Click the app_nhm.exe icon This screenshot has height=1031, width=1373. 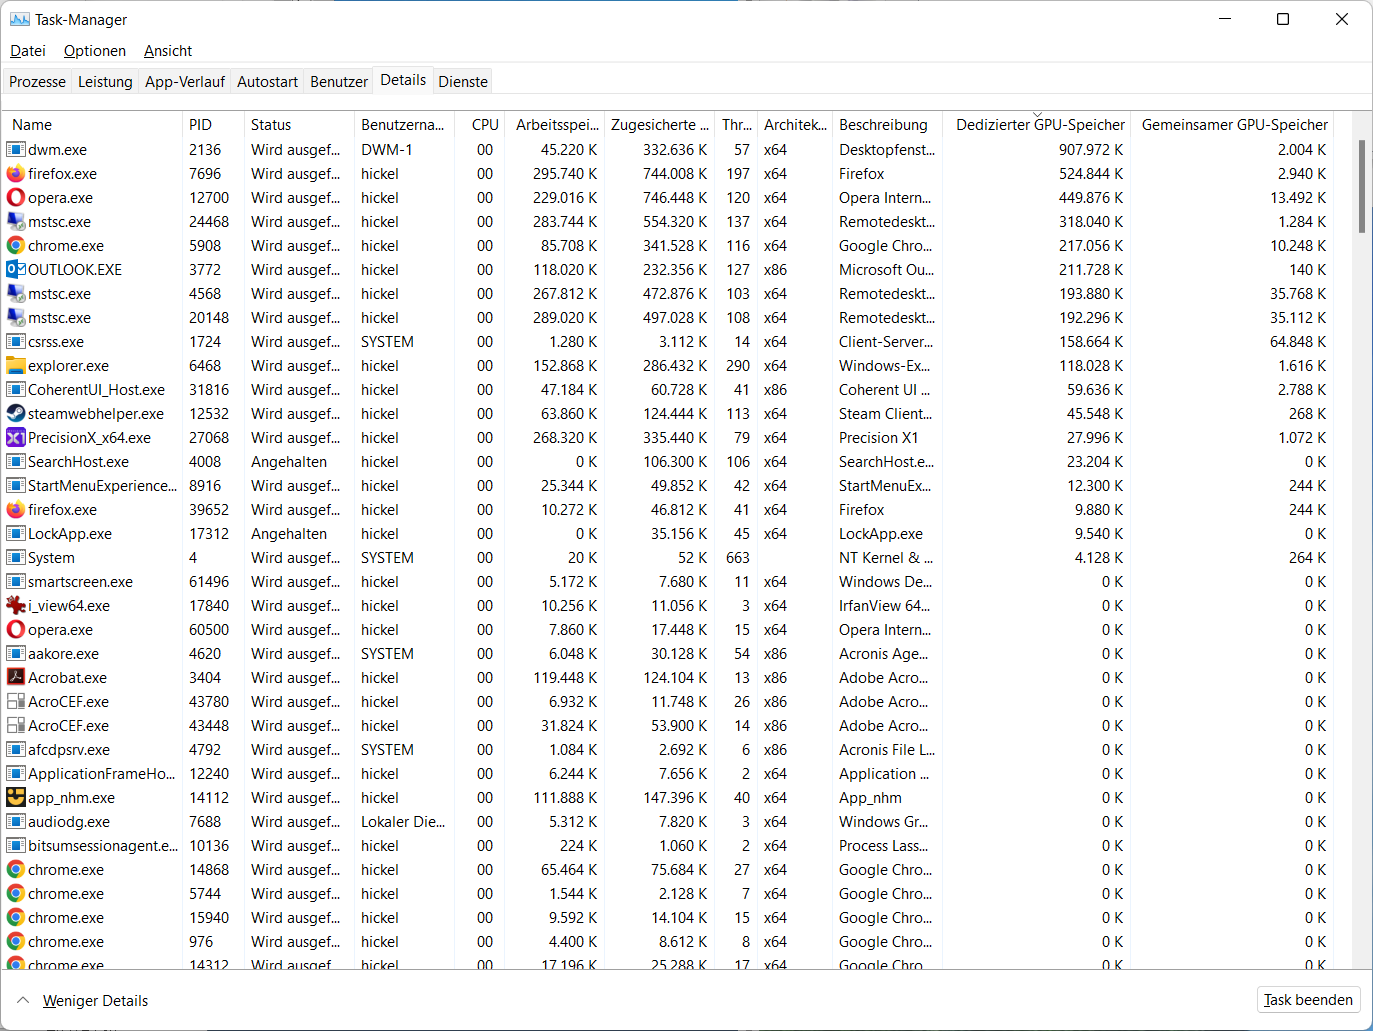pyautogui.click(x=16, y=798)
